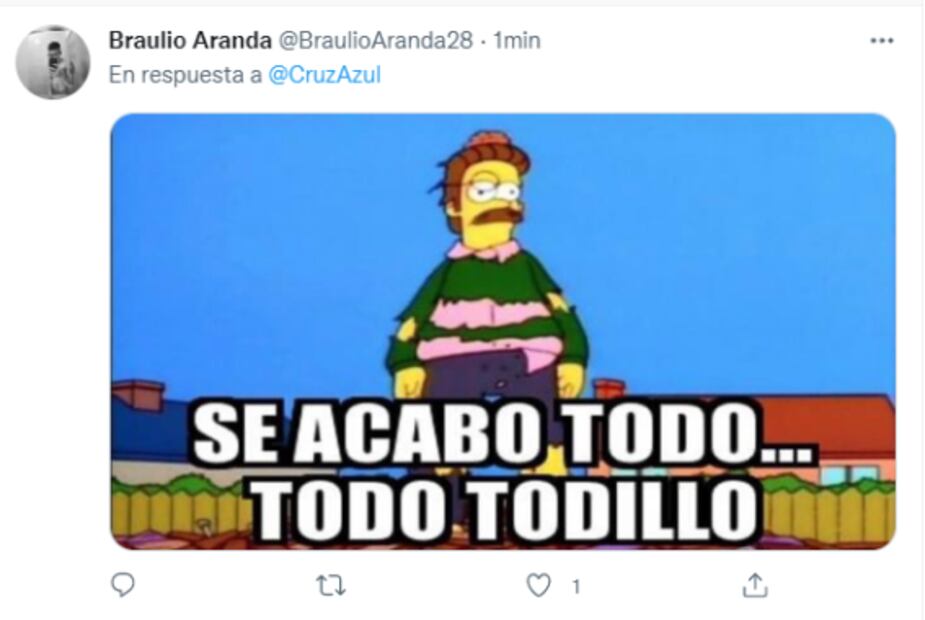925x620 pixels.
Task: Retweet this post with the arrows icon
Action: pyautogui.click(x=330, y=586)
